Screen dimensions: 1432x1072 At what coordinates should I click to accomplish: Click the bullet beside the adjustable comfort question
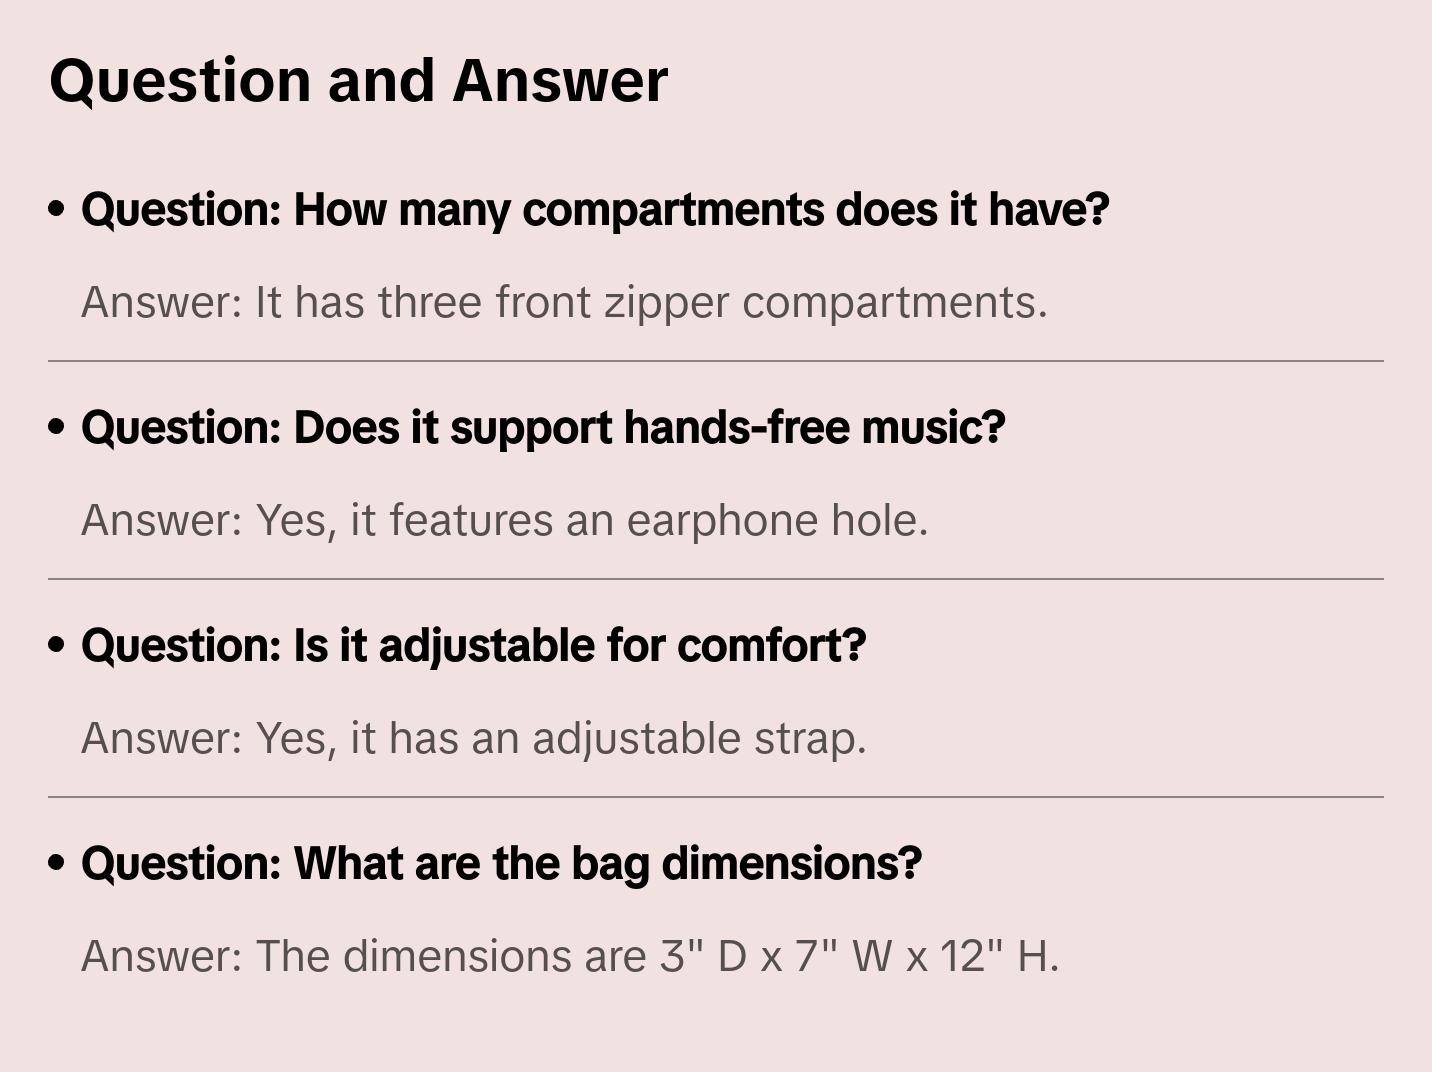pos(57,646)
